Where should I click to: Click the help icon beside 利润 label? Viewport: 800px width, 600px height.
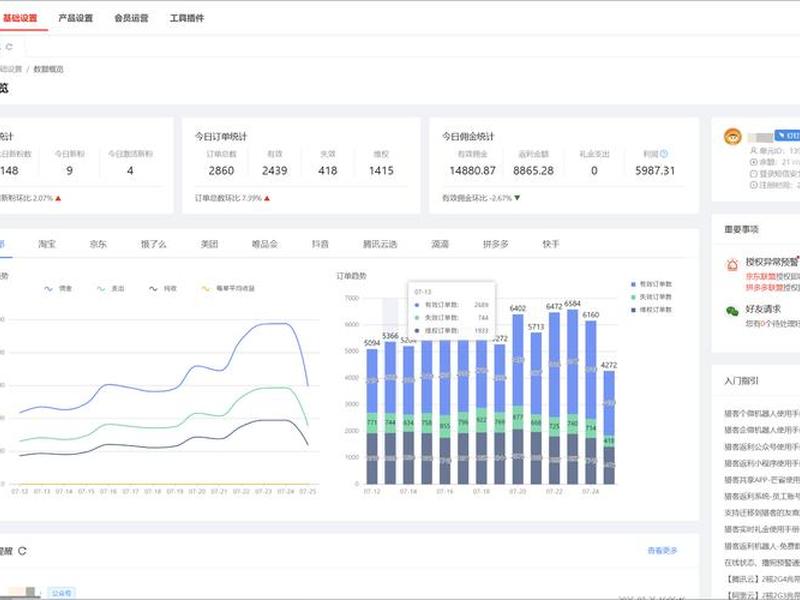point(664,154)
